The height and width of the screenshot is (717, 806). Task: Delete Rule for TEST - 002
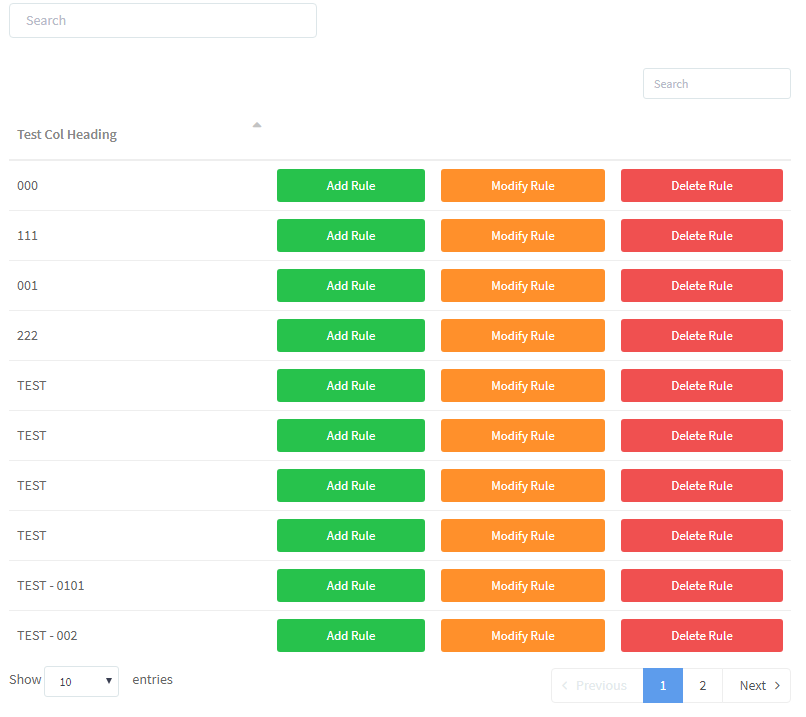point(702,635)
